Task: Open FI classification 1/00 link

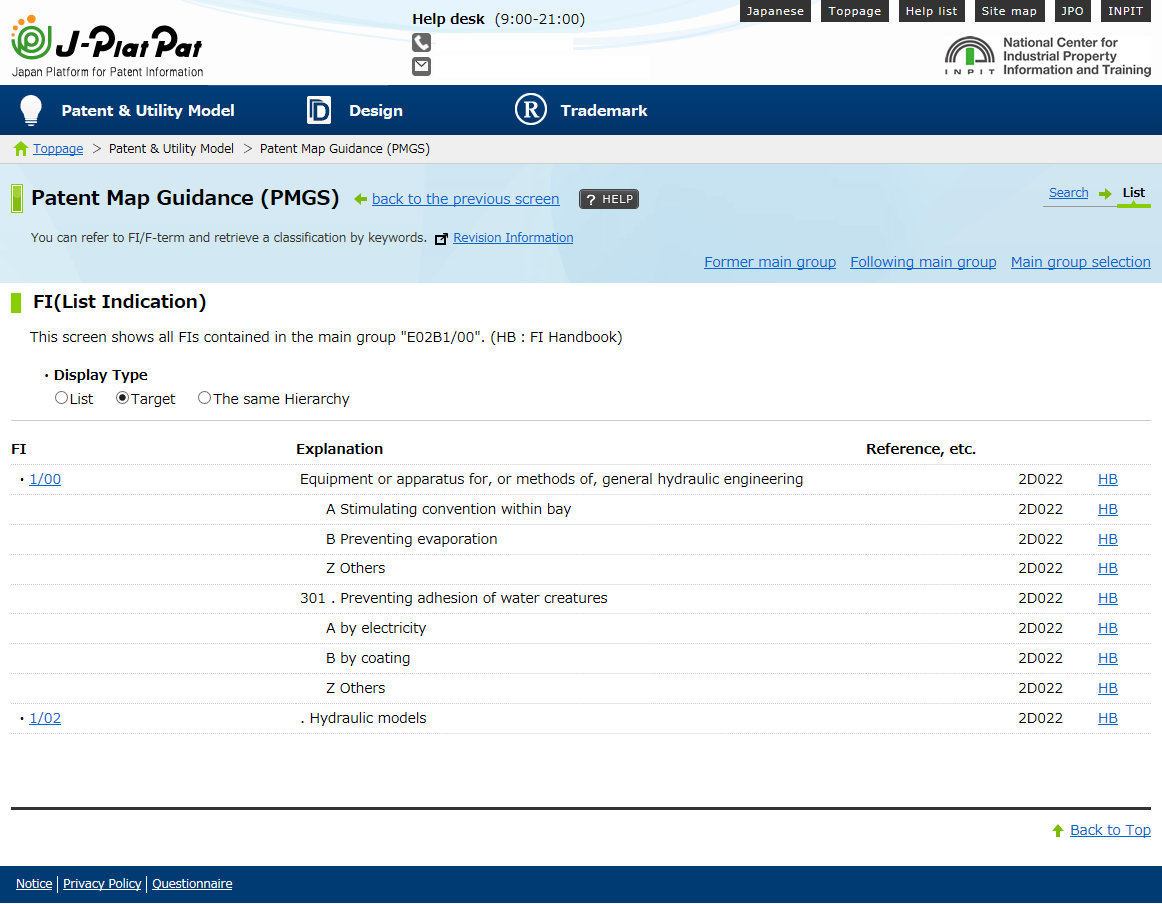Action: 45,479
